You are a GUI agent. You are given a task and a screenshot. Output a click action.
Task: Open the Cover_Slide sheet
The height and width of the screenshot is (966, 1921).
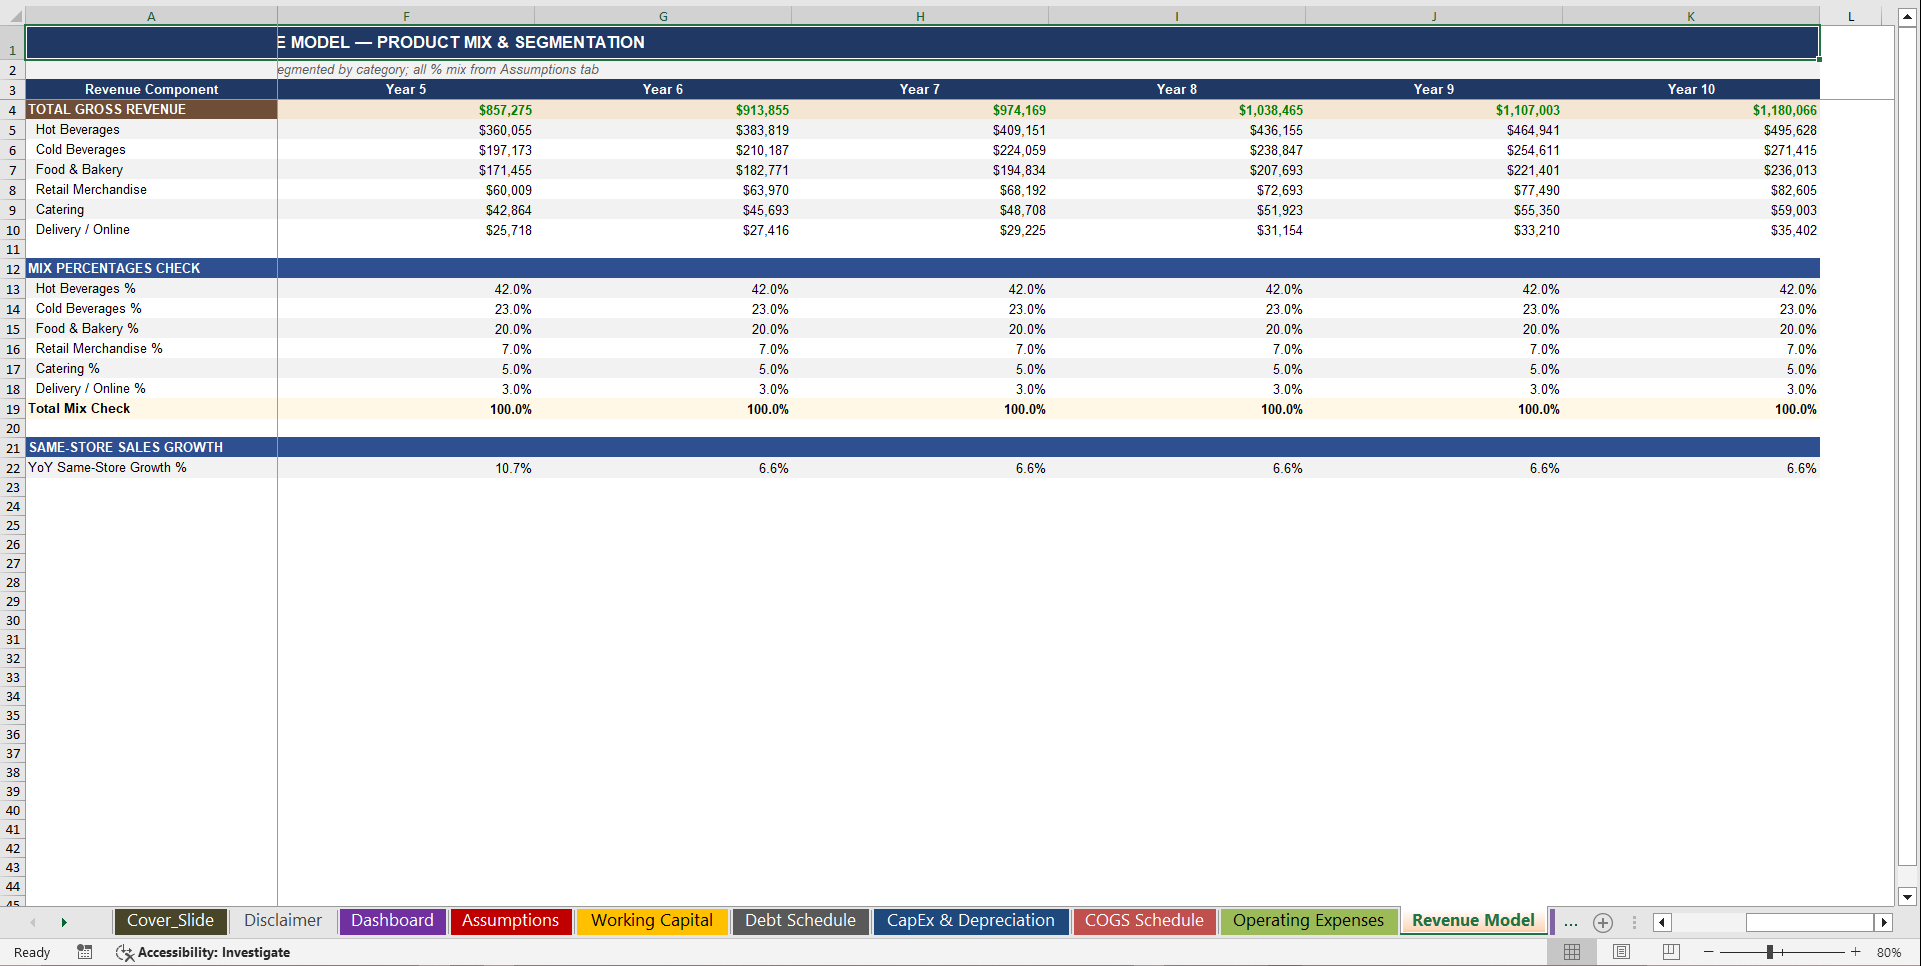coord(170,921)
